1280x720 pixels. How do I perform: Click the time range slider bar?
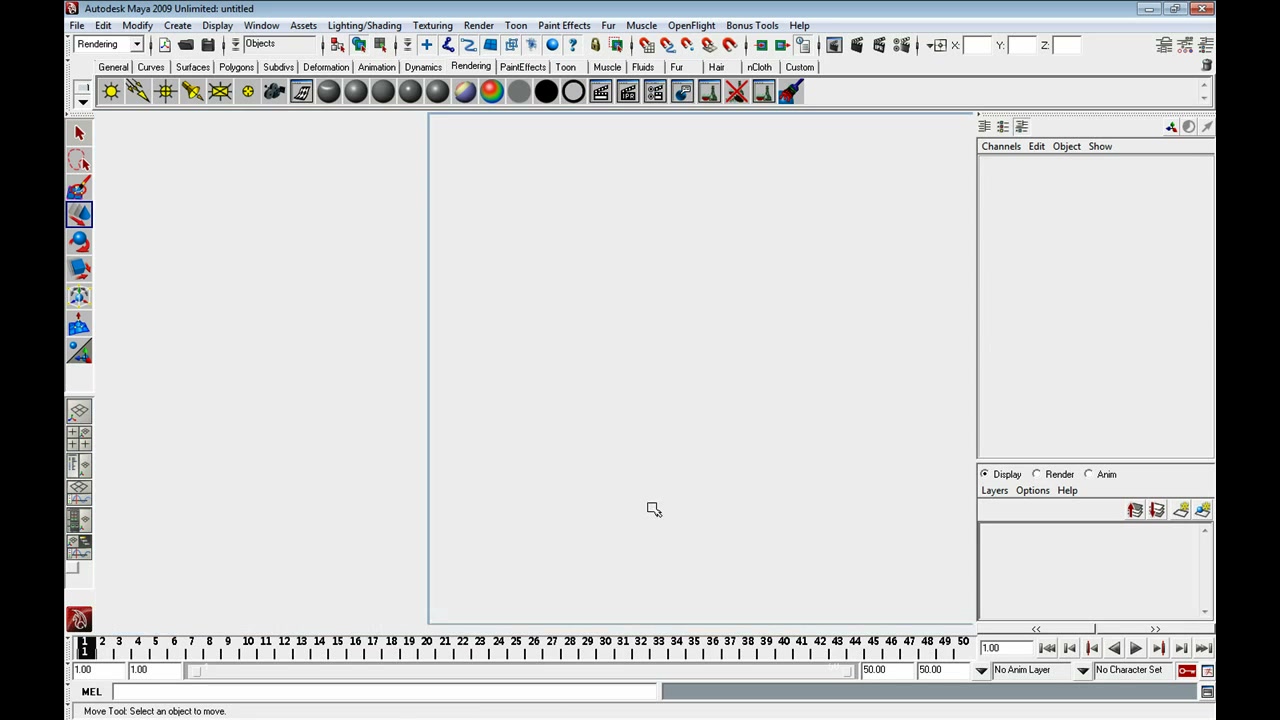(x=520, y=670)
